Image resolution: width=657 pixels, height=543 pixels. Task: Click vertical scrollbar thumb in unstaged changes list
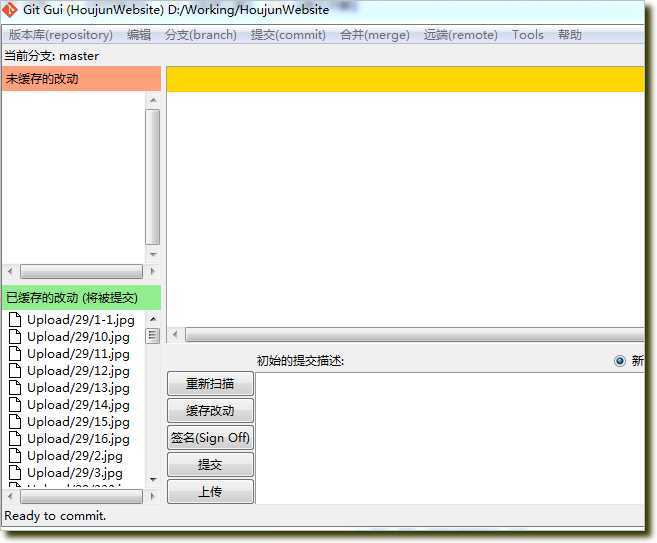[153, 177]
